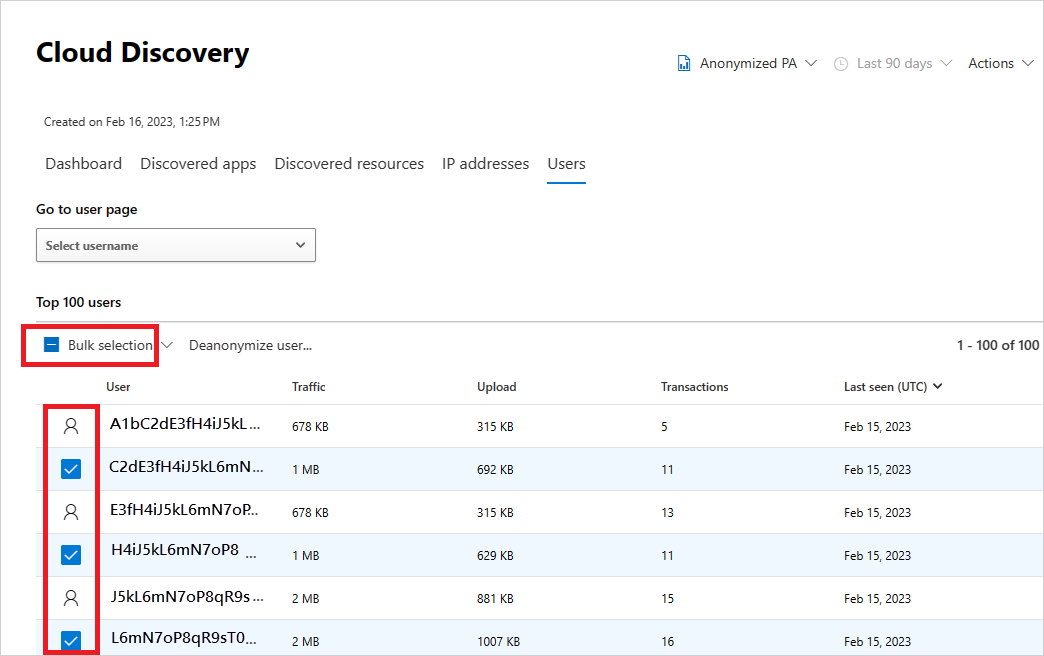1044x656 pixels.
Task: Open the IP addresses tab
Action: click(x=485, y=163)
